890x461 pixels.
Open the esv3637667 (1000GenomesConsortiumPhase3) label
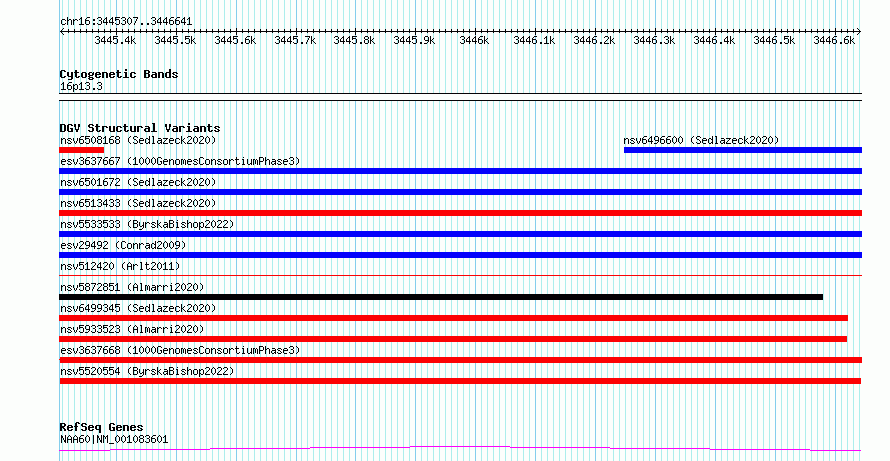[x=180, y=161]
